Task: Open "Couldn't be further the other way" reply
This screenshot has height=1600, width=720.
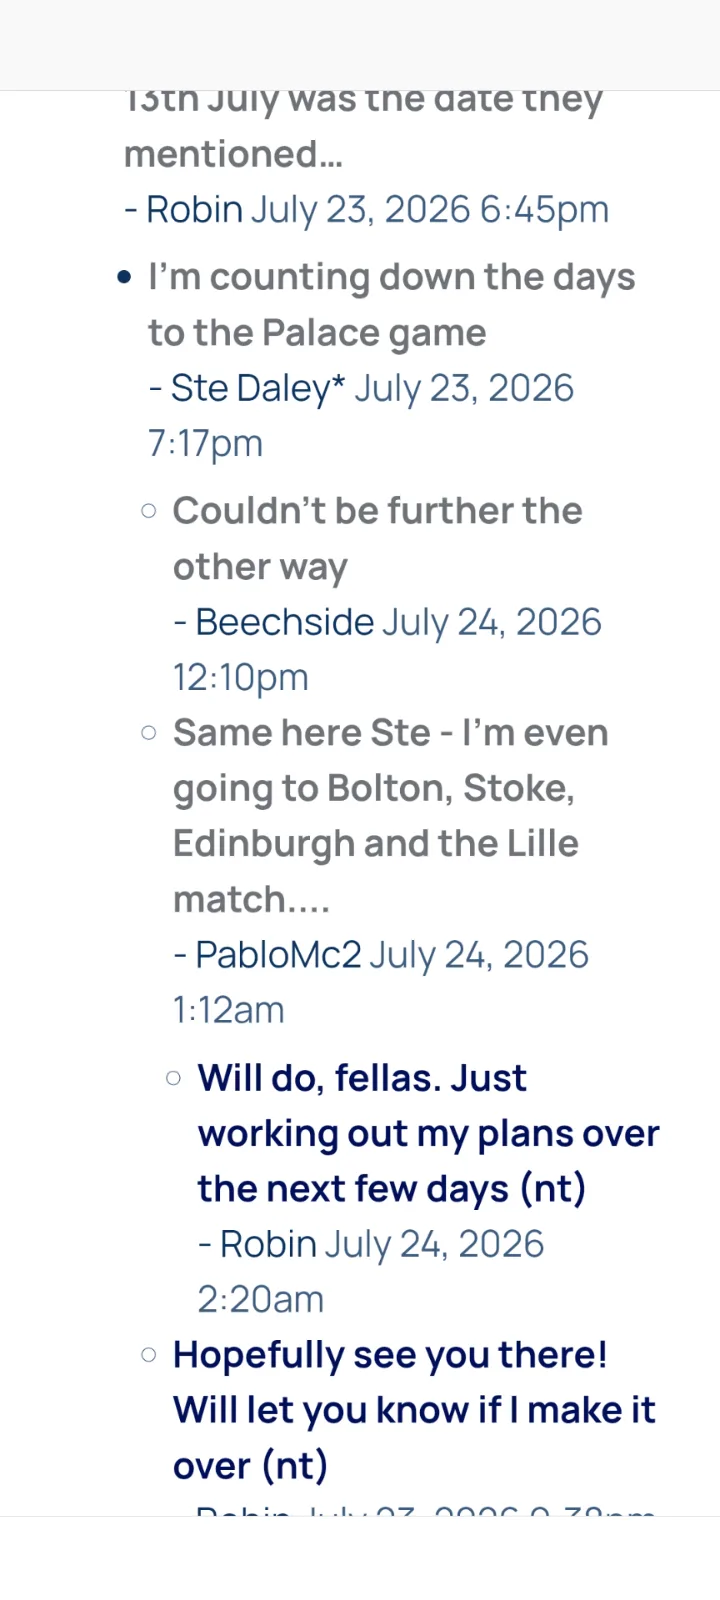Action: 377,538
